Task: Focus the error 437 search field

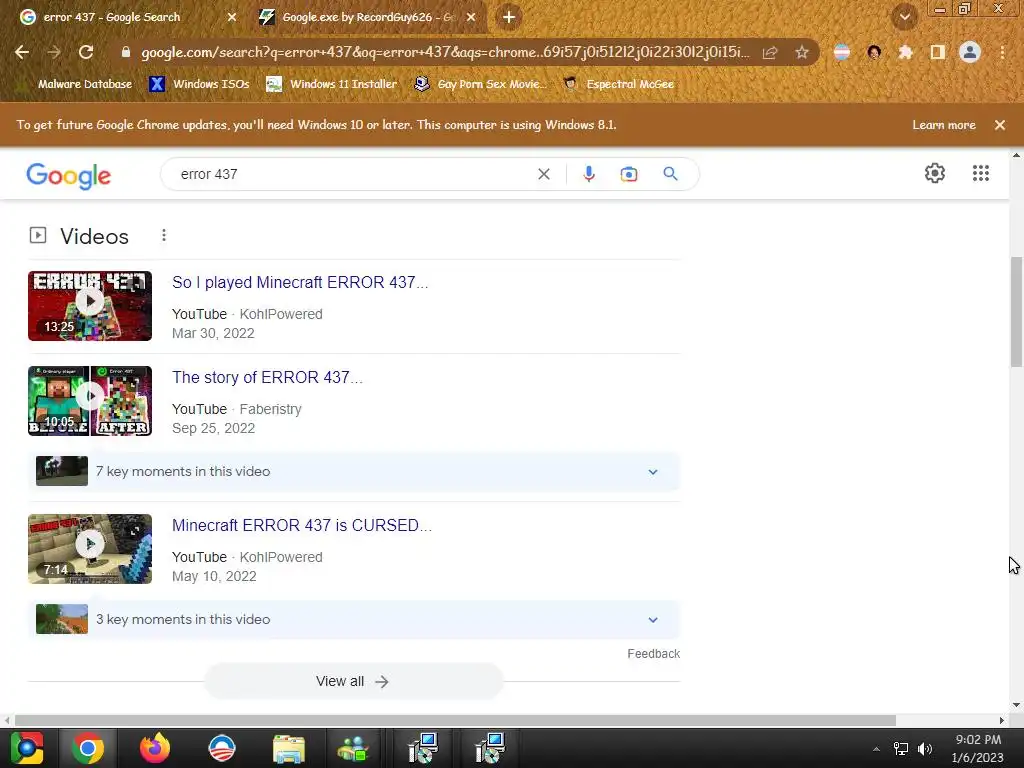Action: (x=353, y=174)
